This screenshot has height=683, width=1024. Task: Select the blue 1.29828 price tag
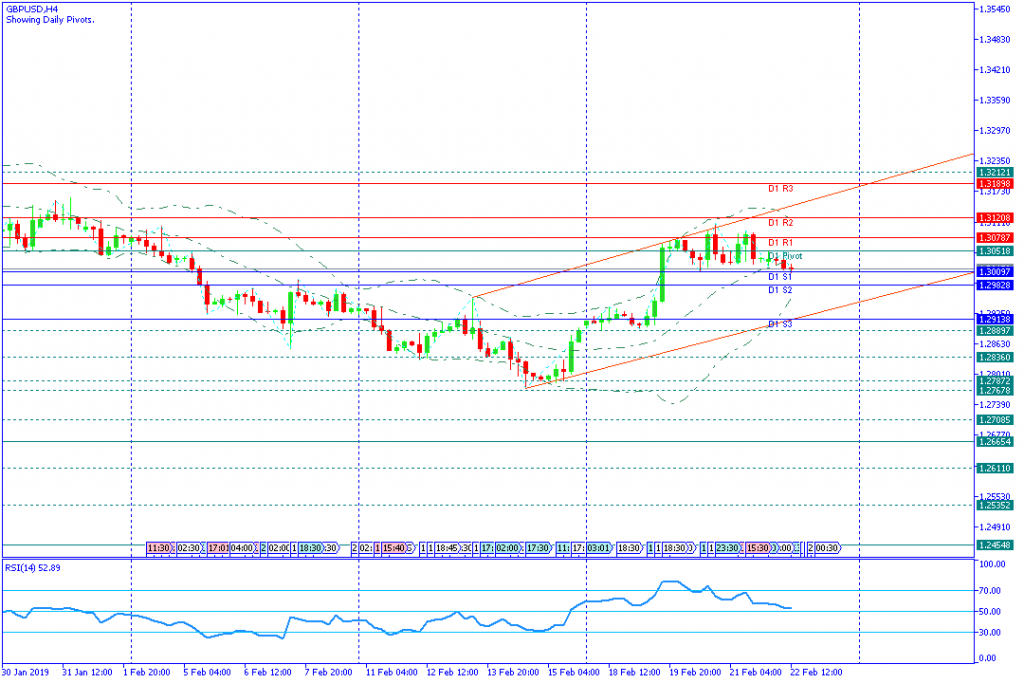(996, 285)
